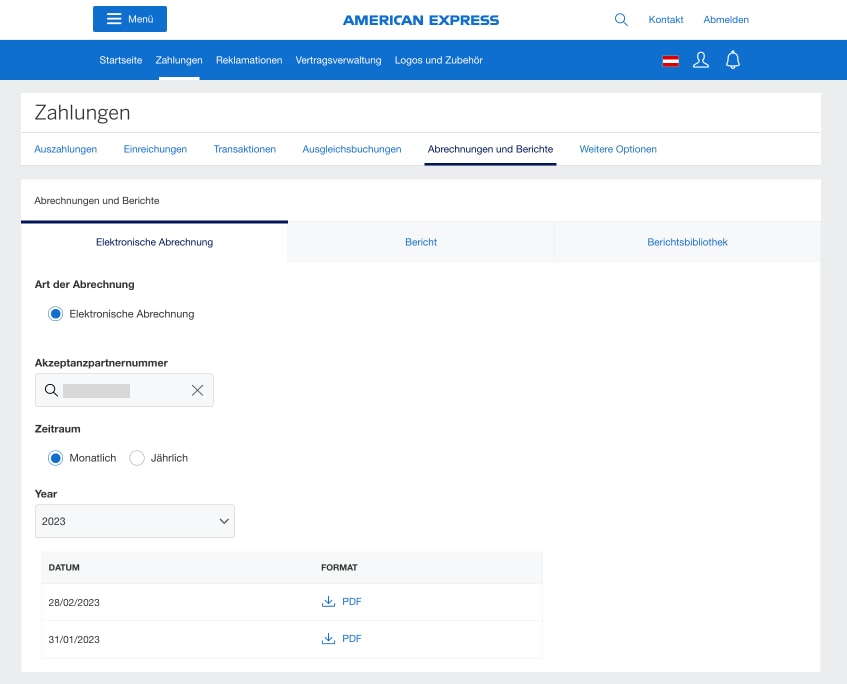Open the Berichtsbibliothek tab
The width and height of the screenshot is (847, 684).
click(x=687, y=241)
